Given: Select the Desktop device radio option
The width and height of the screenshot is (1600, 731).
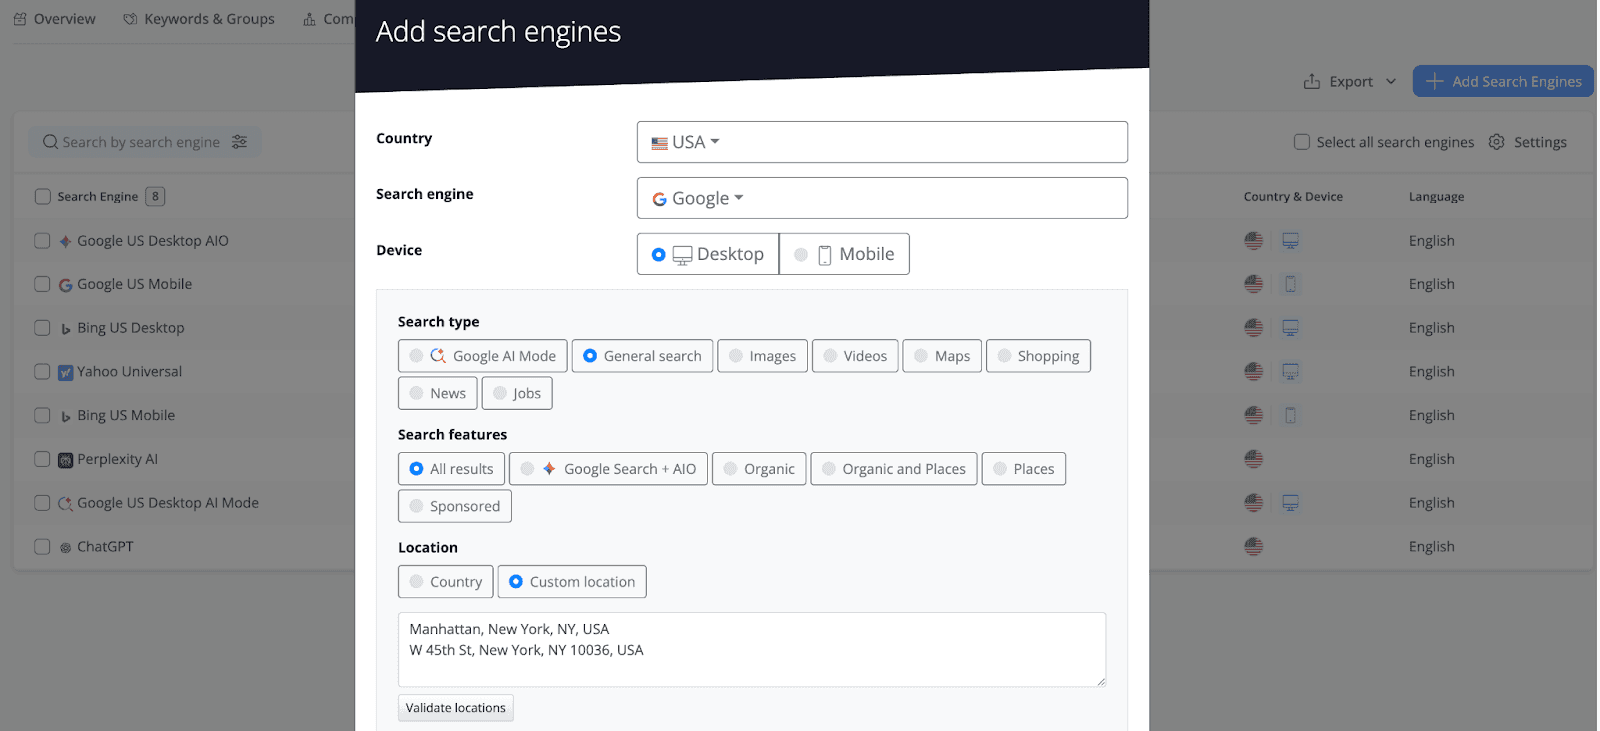Looking at the screenshot, I should [x=708, y=254].
